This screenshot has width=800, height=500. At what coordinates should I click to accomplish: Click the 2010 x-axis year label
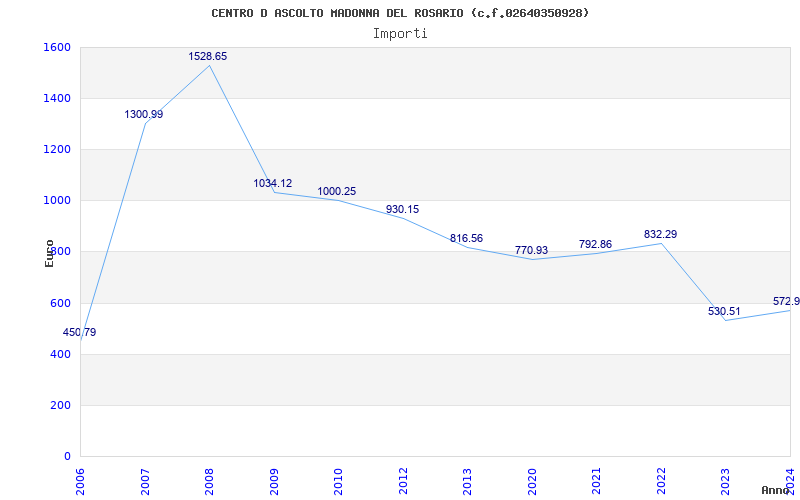pyautogui.click(x=339, y=481)
